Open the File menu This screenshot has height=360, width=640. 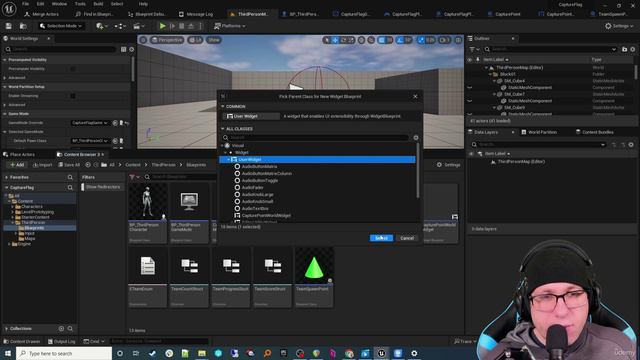click(x=25, y=4)
